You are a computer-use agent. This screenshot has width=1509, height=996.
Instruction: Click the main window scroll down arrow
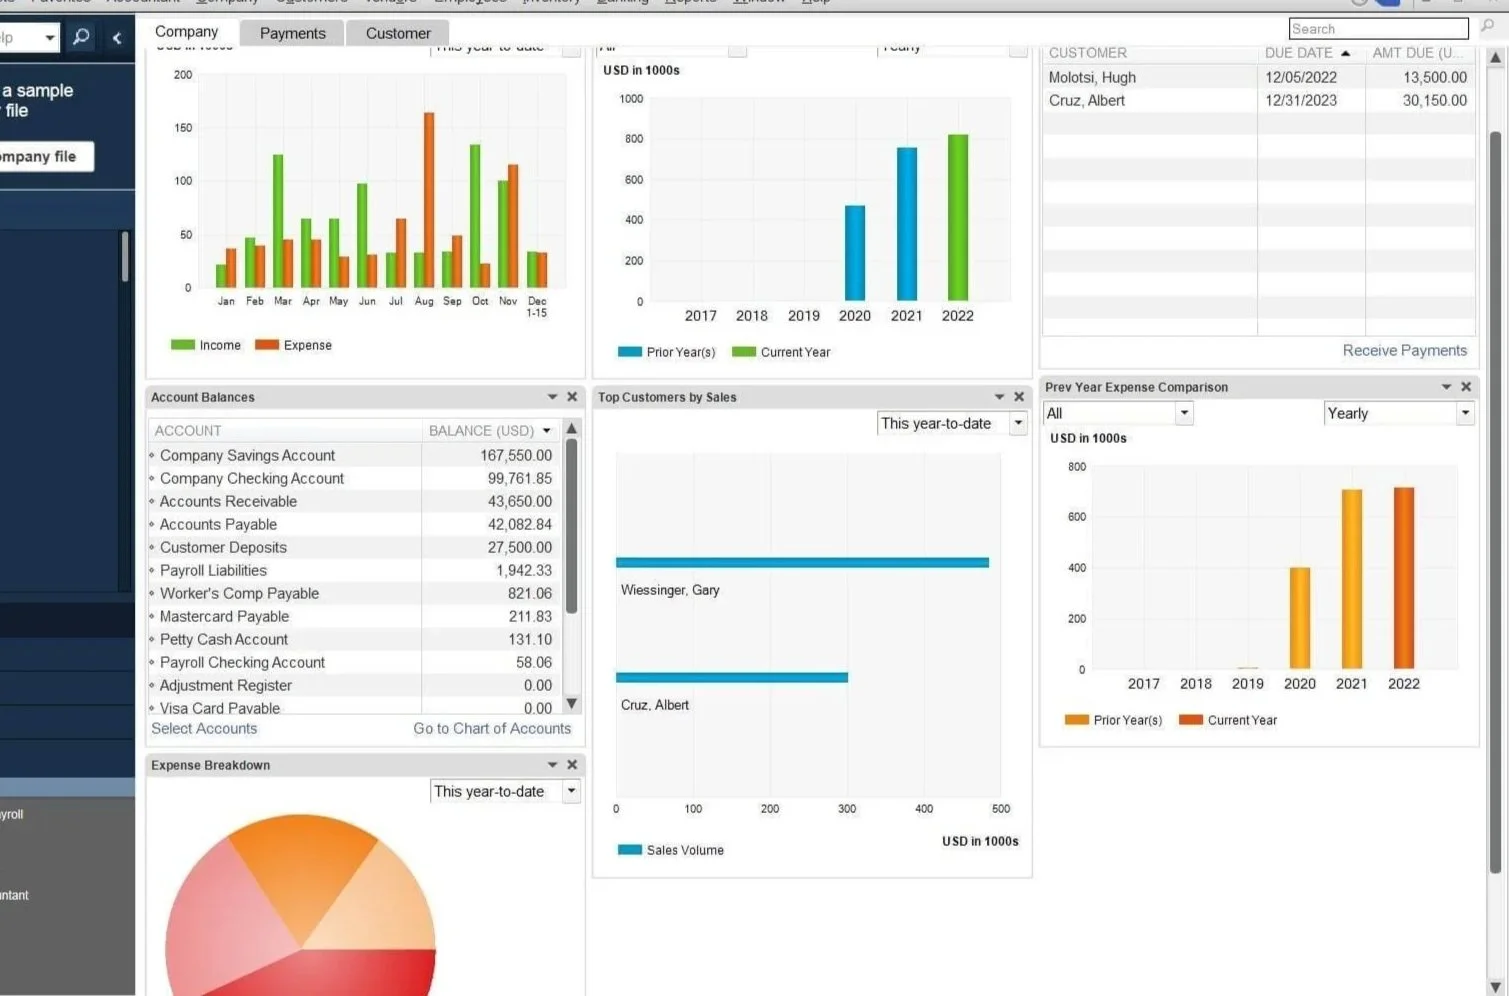click(x=1496, y=987)
